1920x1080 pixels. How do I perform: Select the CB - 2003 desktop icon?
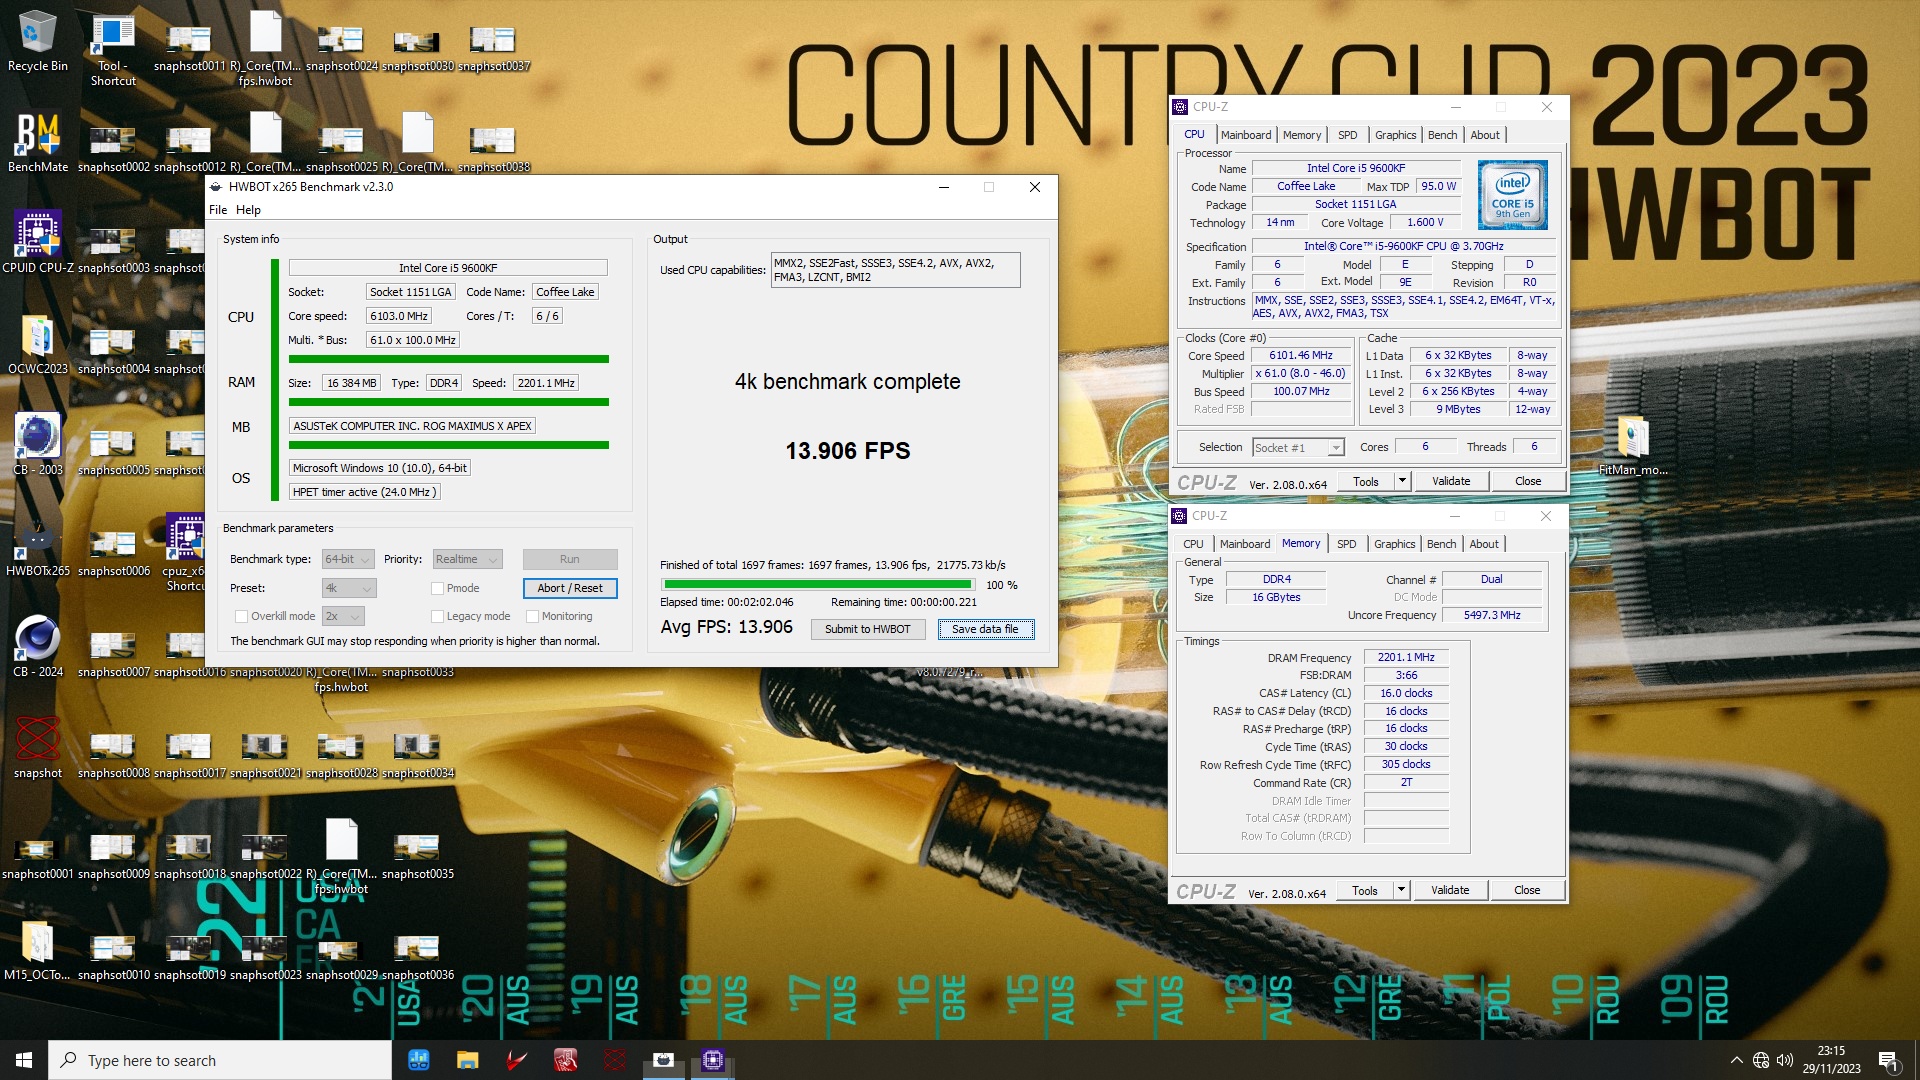pyautogui.click(x=38, y=444)
